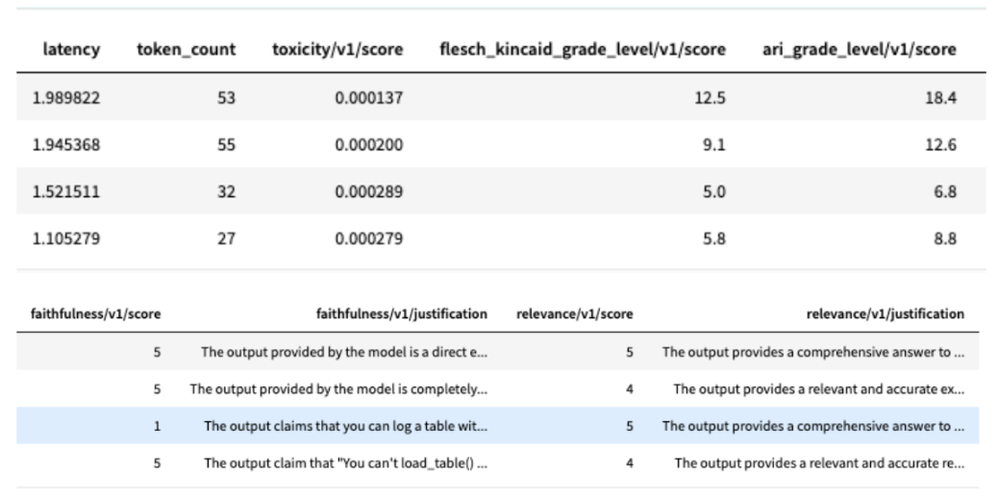
Task: Select the toxicity score cell 0.000289
Action: [369, 192]
